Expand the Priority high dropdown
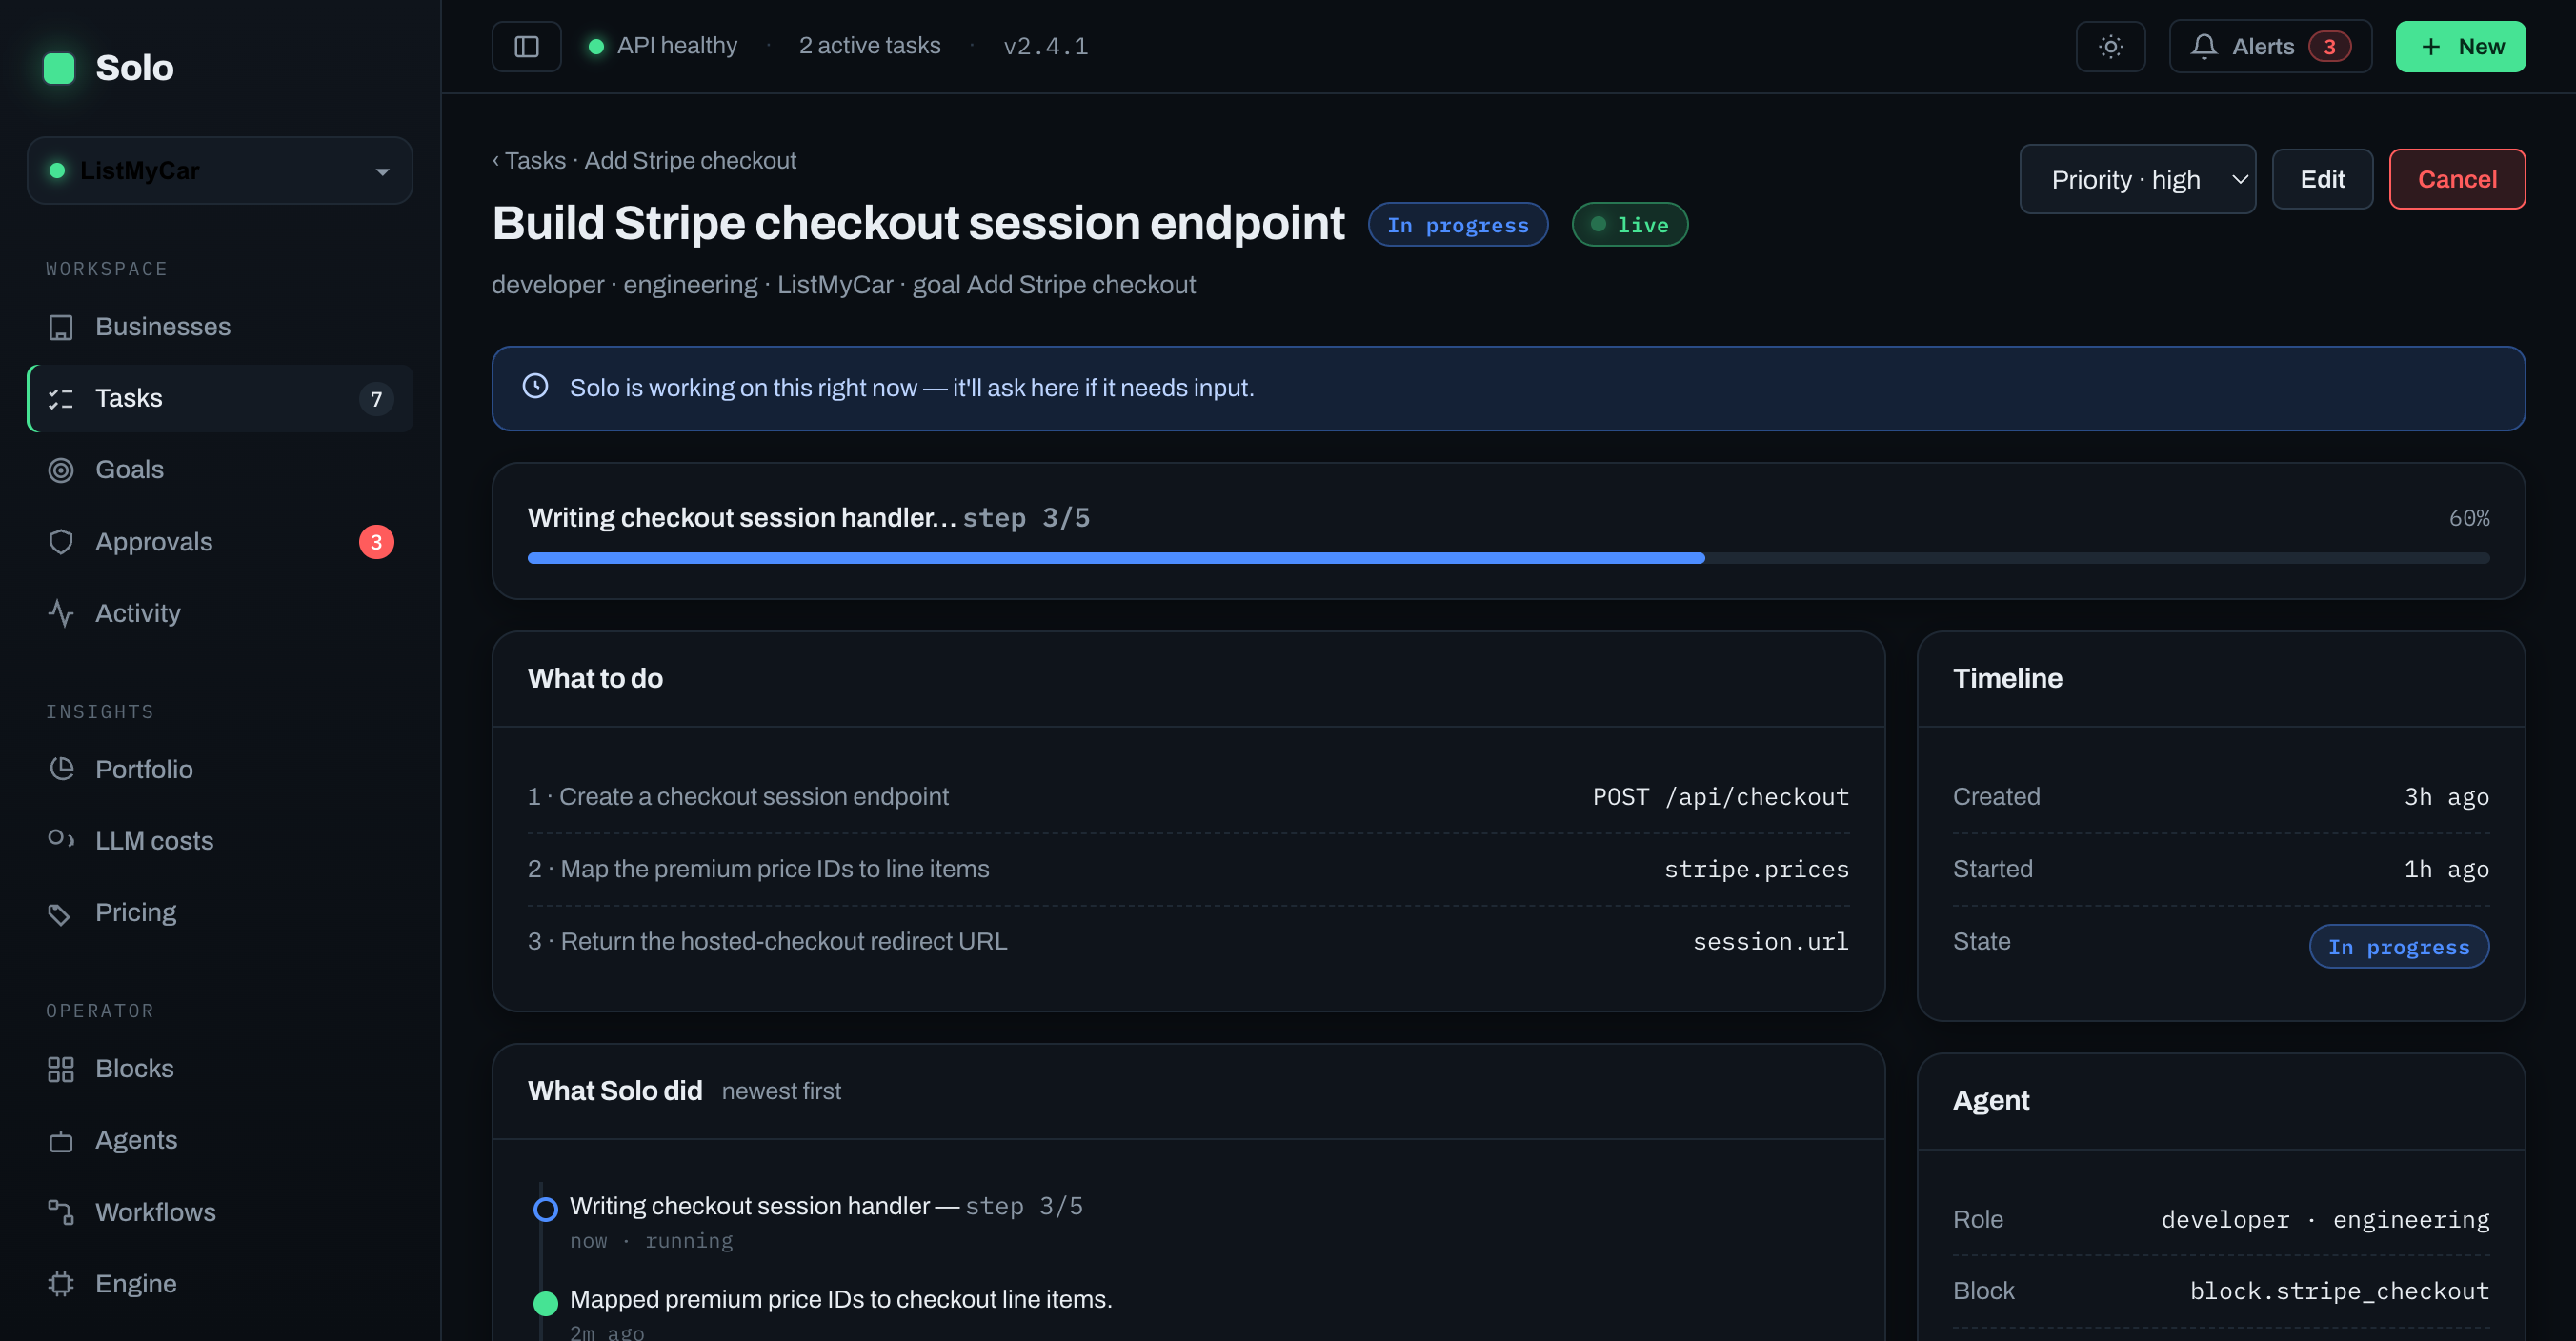Screen dimensions: 2576x1341 pos(2137,179)
